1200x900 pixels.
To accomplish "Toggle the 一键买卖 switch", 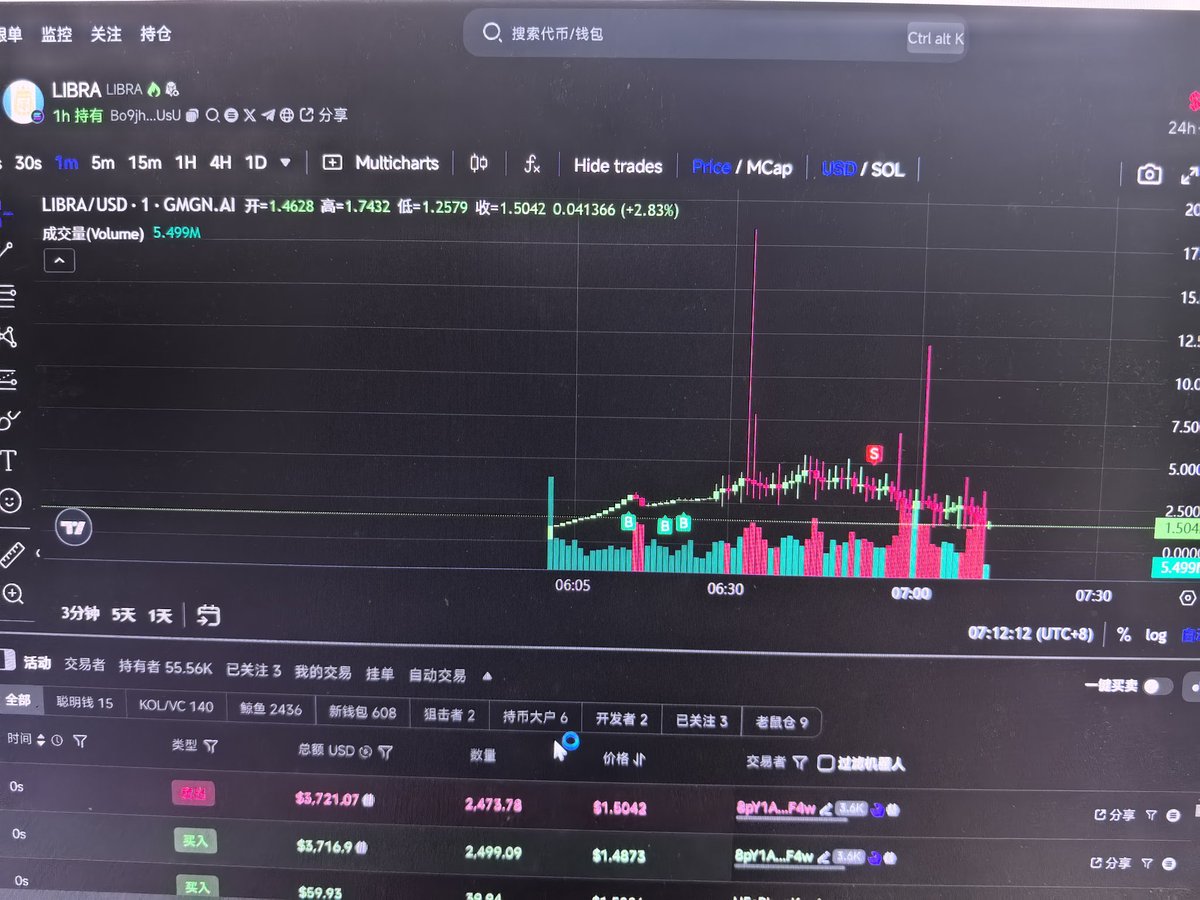I will [1157, 686].
